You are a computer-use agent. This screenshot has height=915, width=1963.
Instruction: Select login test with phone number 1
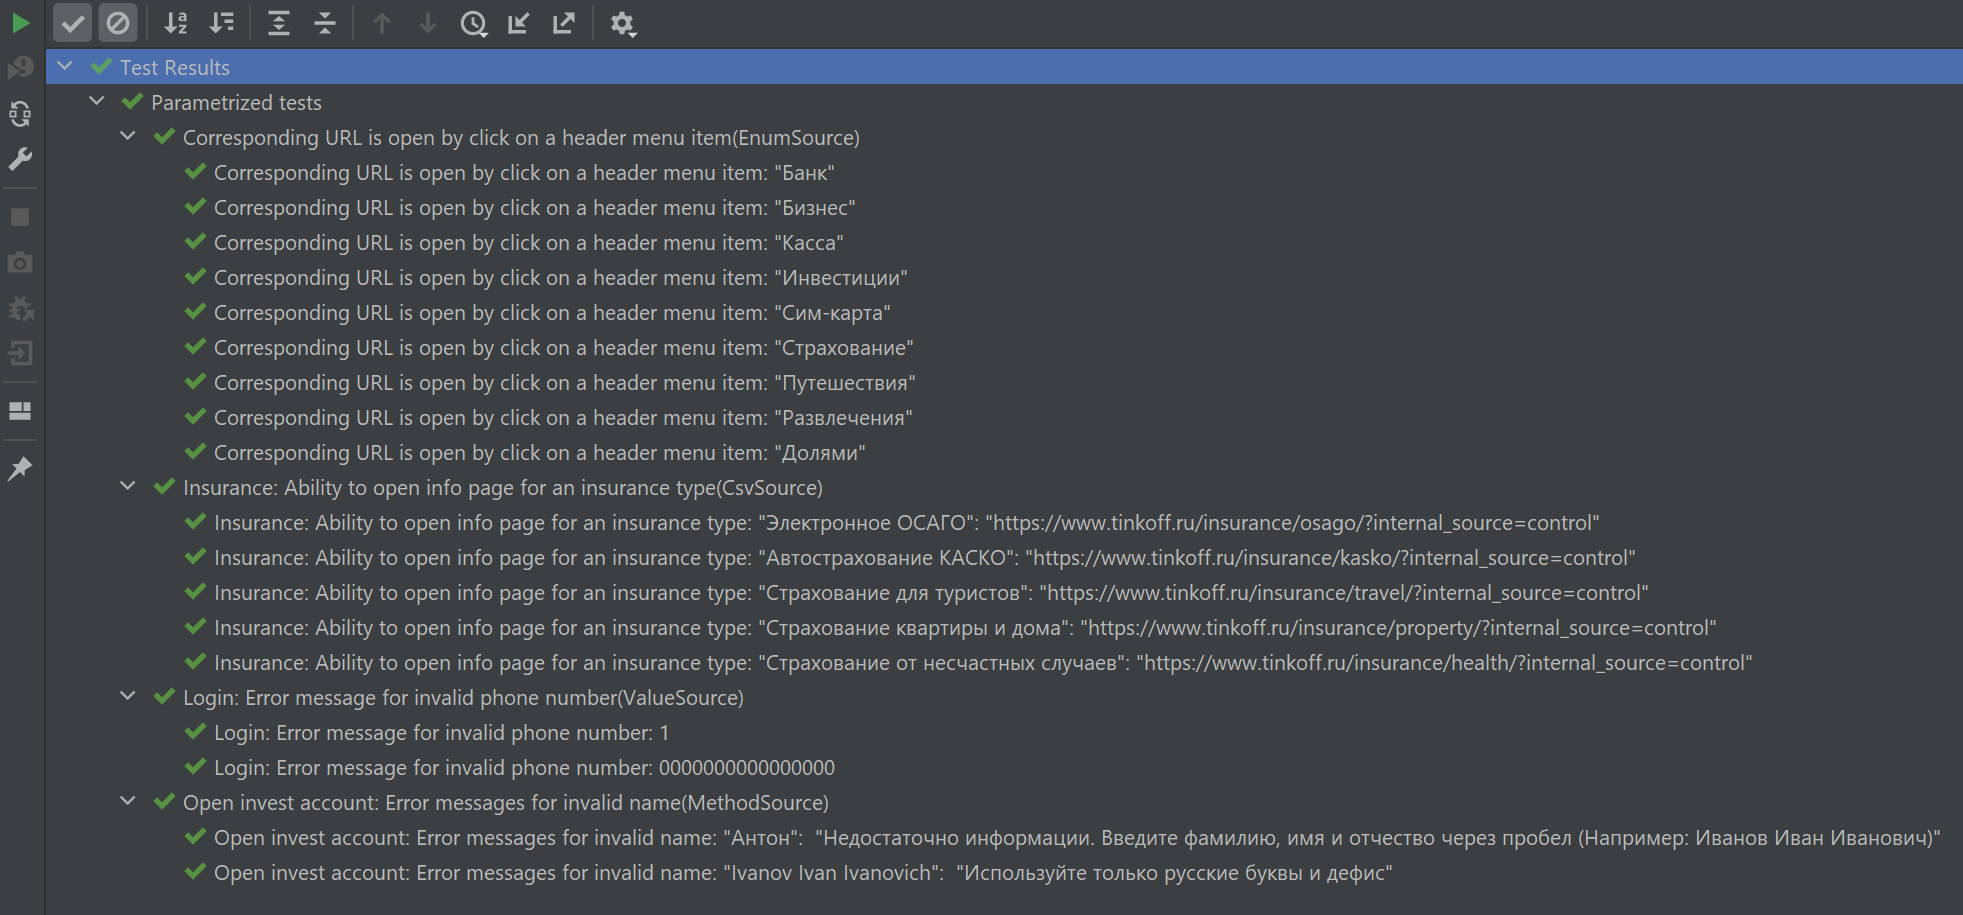[441, 733]
